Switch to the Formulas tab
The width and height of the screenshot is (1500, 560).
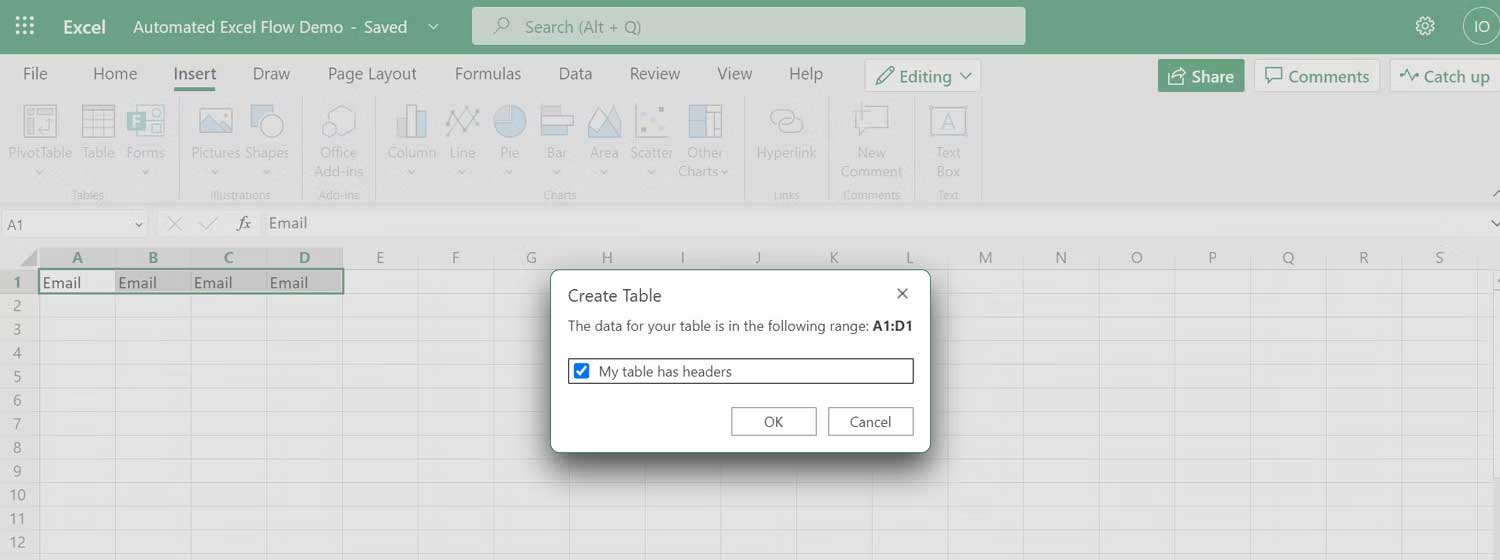[487, 74]
